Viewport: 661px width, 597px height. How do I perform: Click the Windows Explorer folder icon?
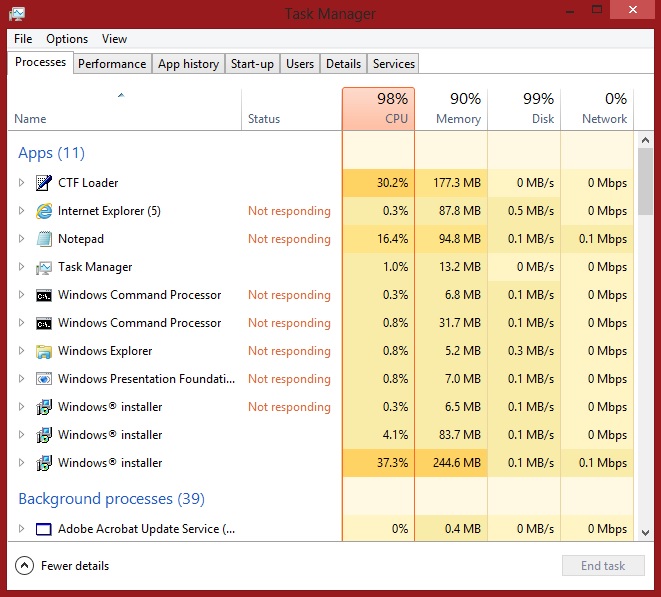(44, 351)
